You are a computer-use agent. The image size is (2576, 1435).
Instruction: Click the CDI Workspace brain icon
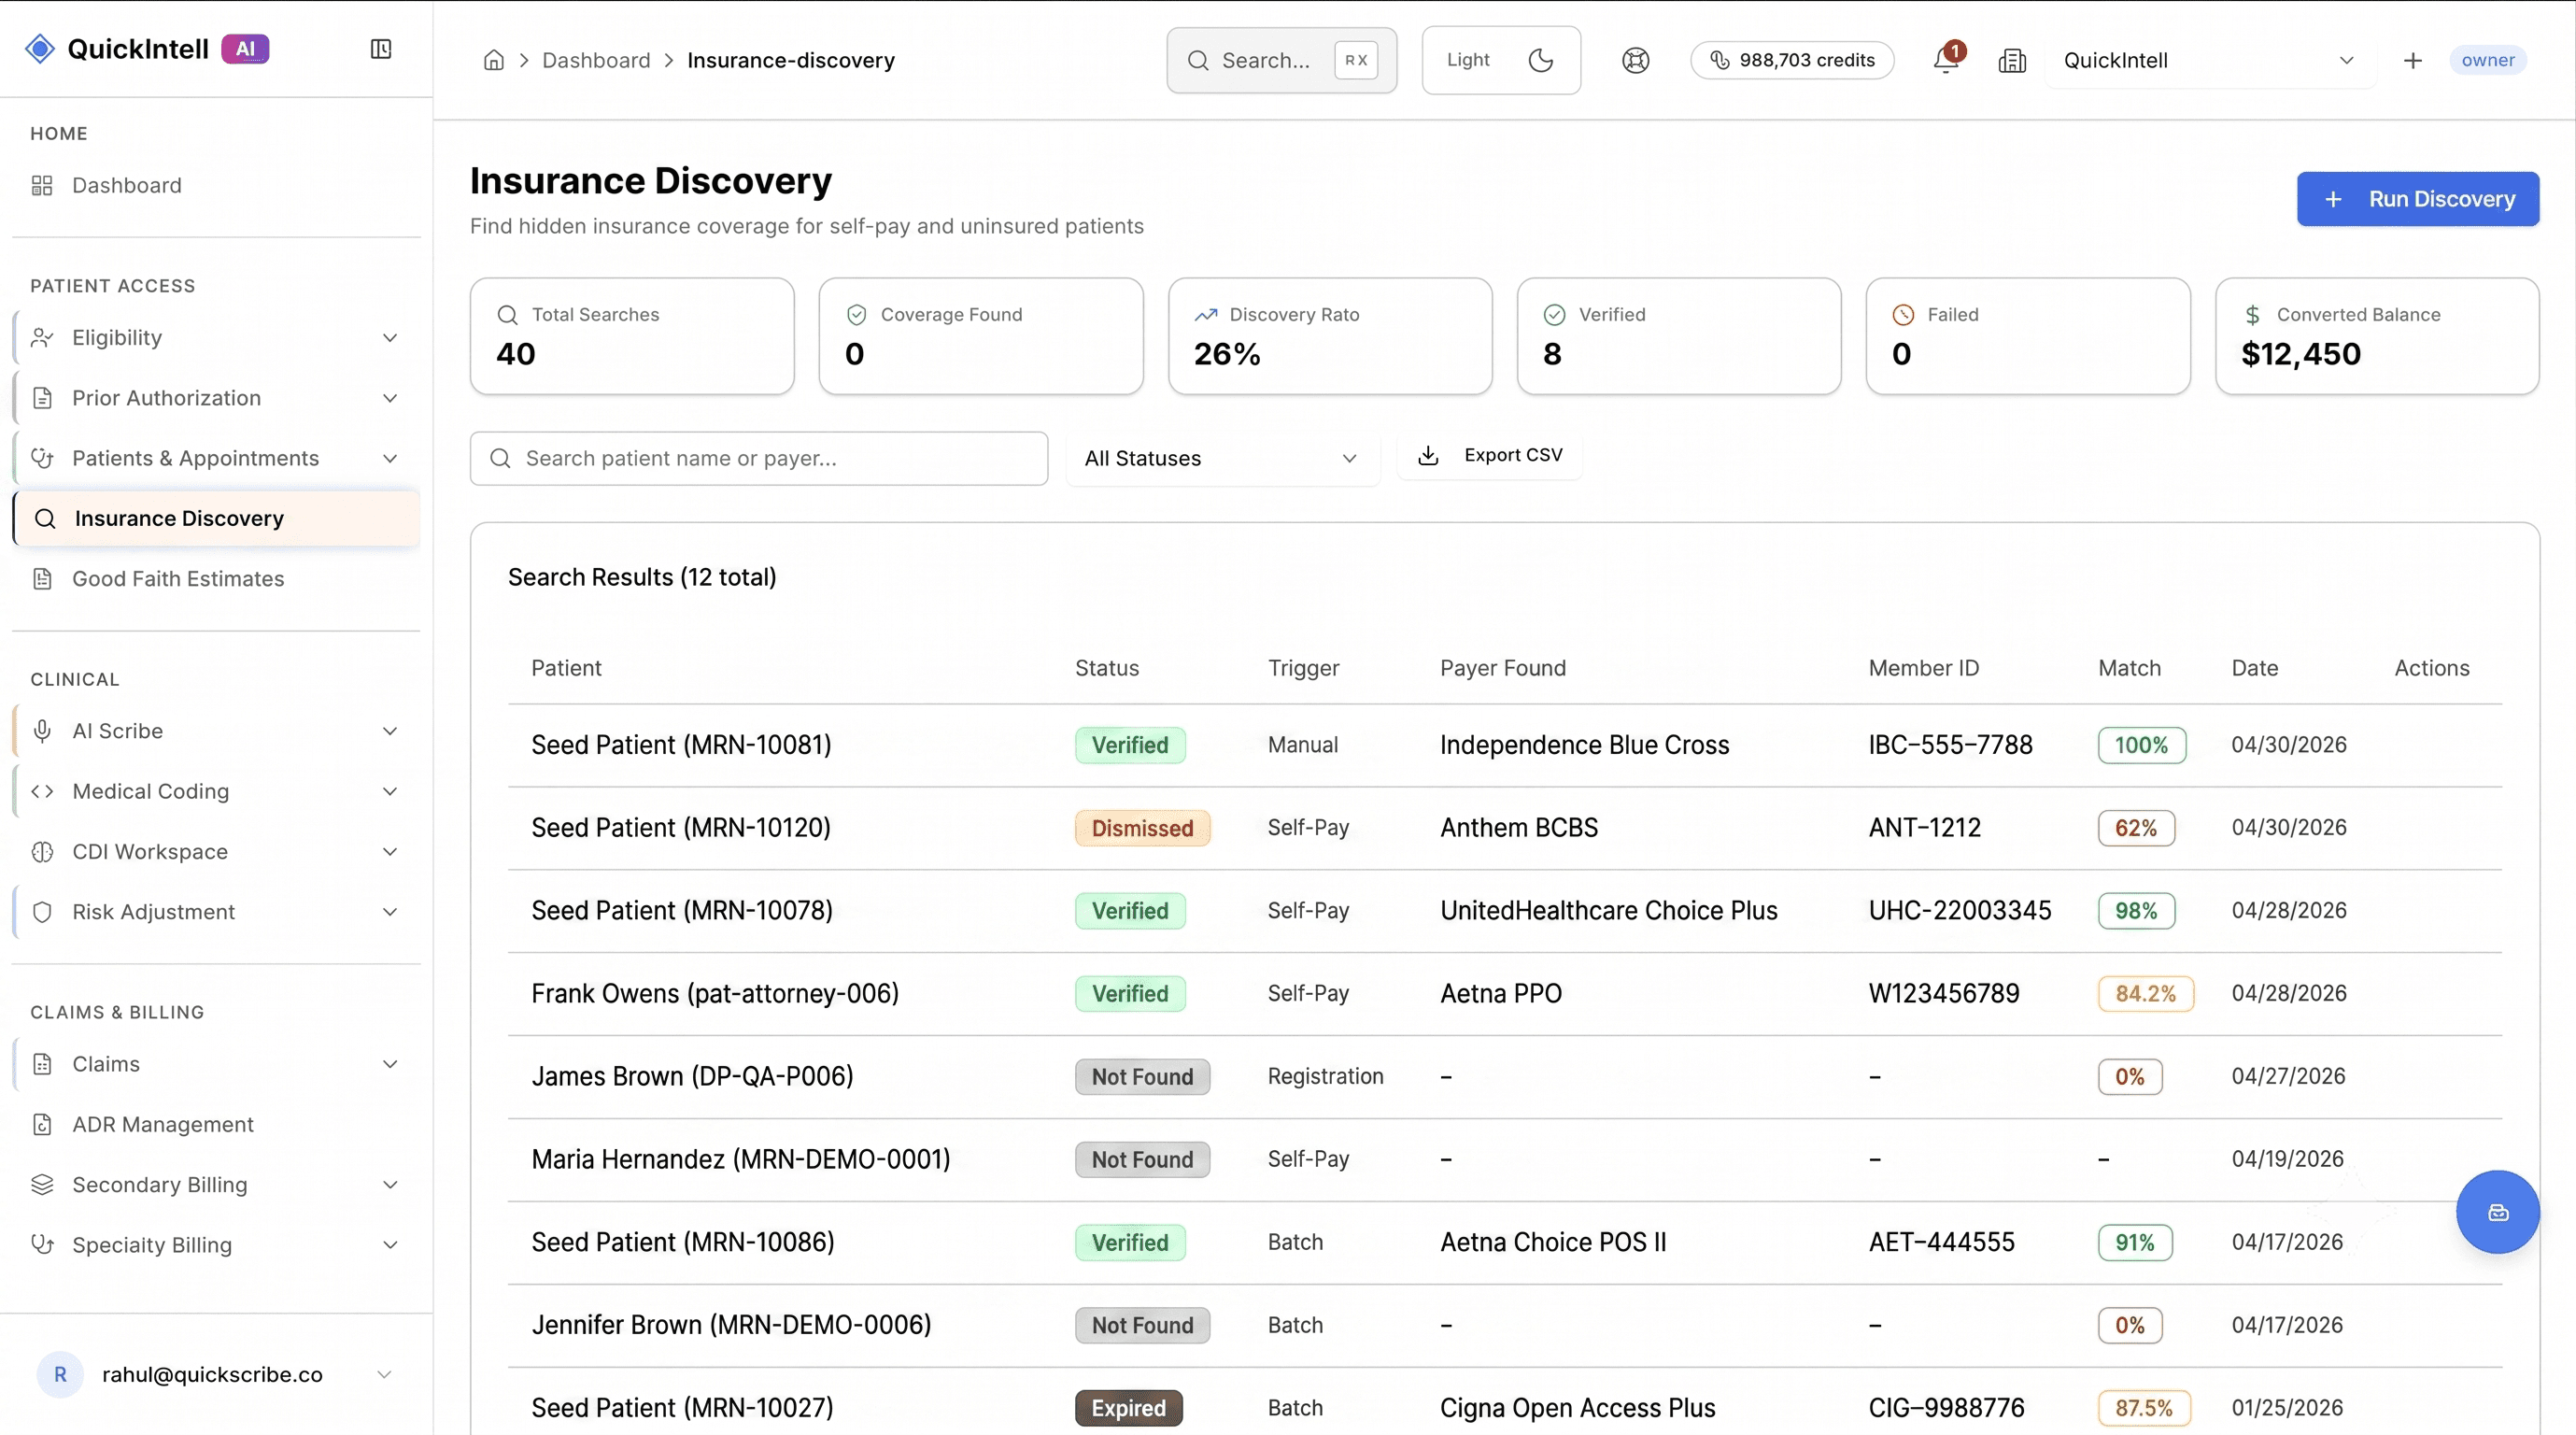tap(42, 851)
